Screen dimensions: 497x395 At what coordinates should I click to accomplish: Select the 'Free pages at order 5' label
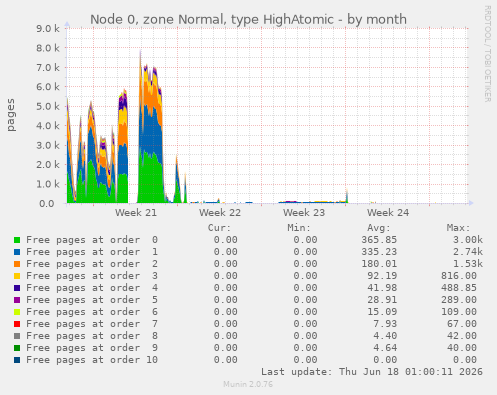point(92,300)
